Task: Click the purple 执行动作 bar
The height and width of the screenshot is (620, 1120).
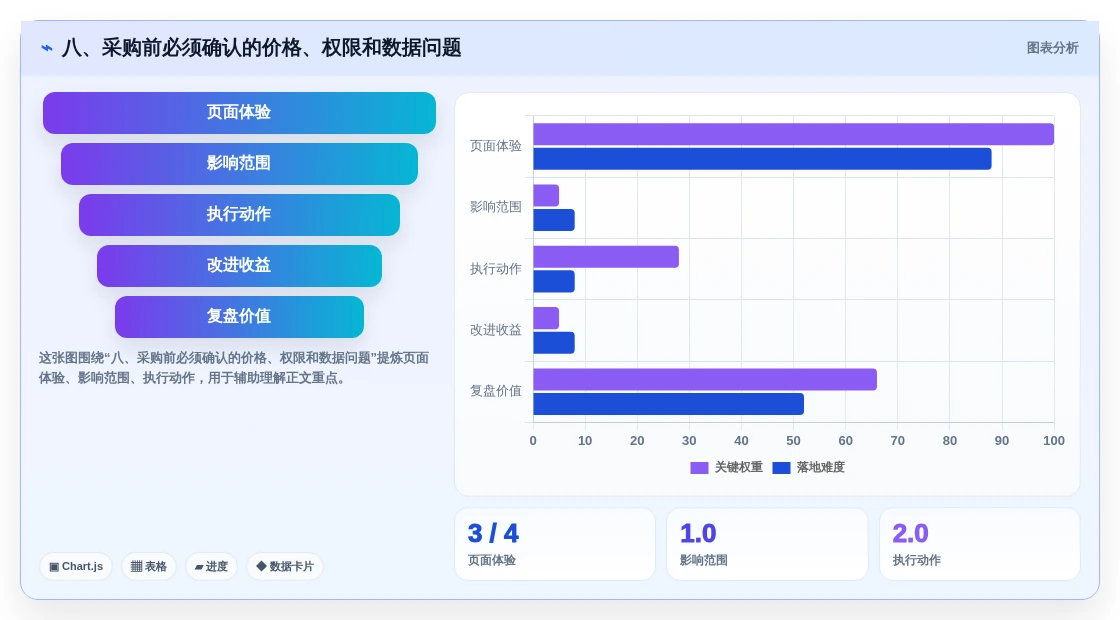Action: (606, 257)
